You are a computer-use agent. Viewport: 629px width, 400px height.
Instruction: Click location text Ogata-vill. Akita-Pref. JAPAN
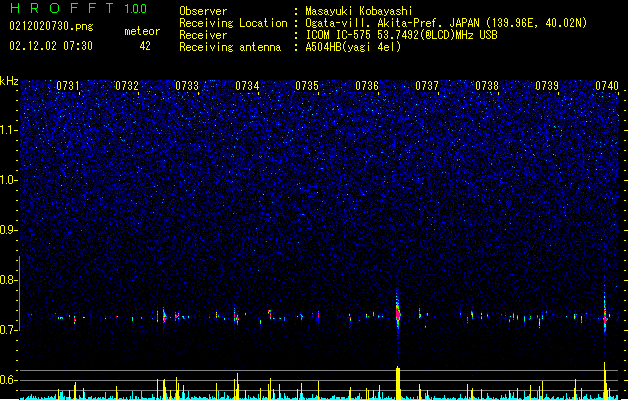coord(393,23)
